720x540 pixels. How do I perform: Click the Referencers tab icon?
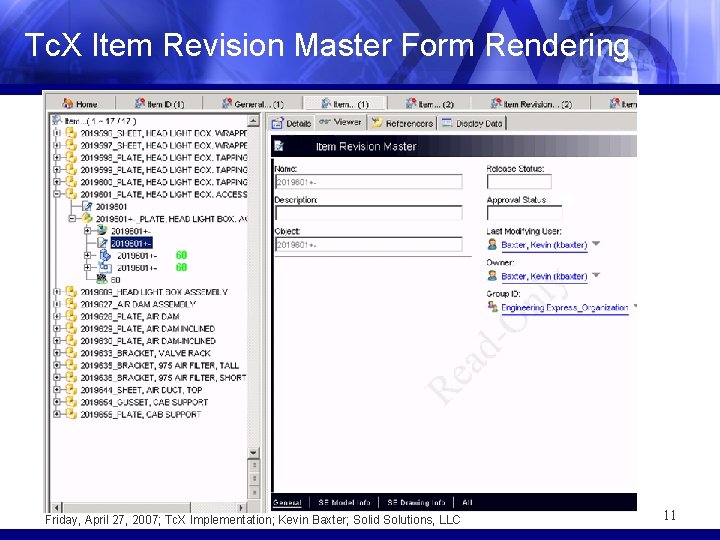pyautogui.click(x=377, y=122)
